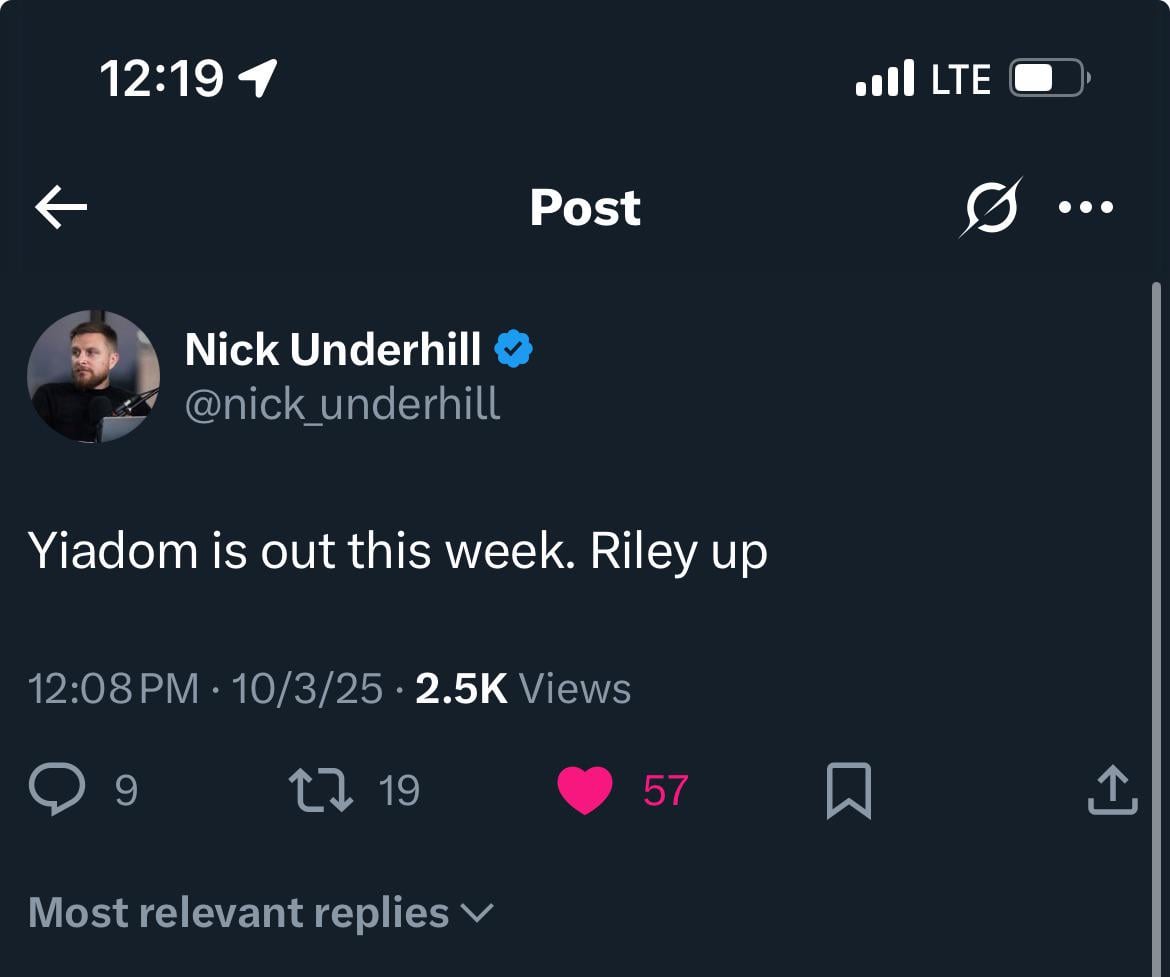Open Nick Underhill's profile picture

coord(93,377)
